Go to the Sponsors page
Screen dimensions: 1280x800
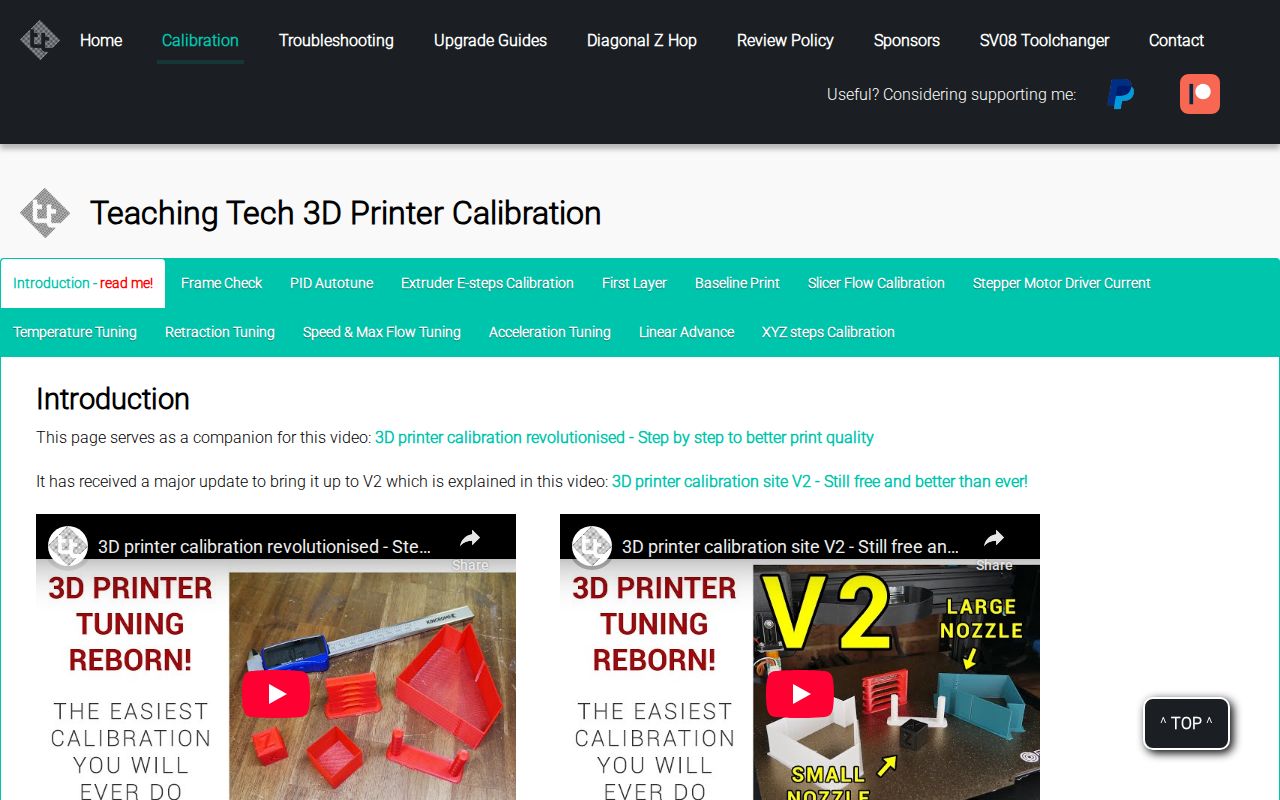click(906, 40)
